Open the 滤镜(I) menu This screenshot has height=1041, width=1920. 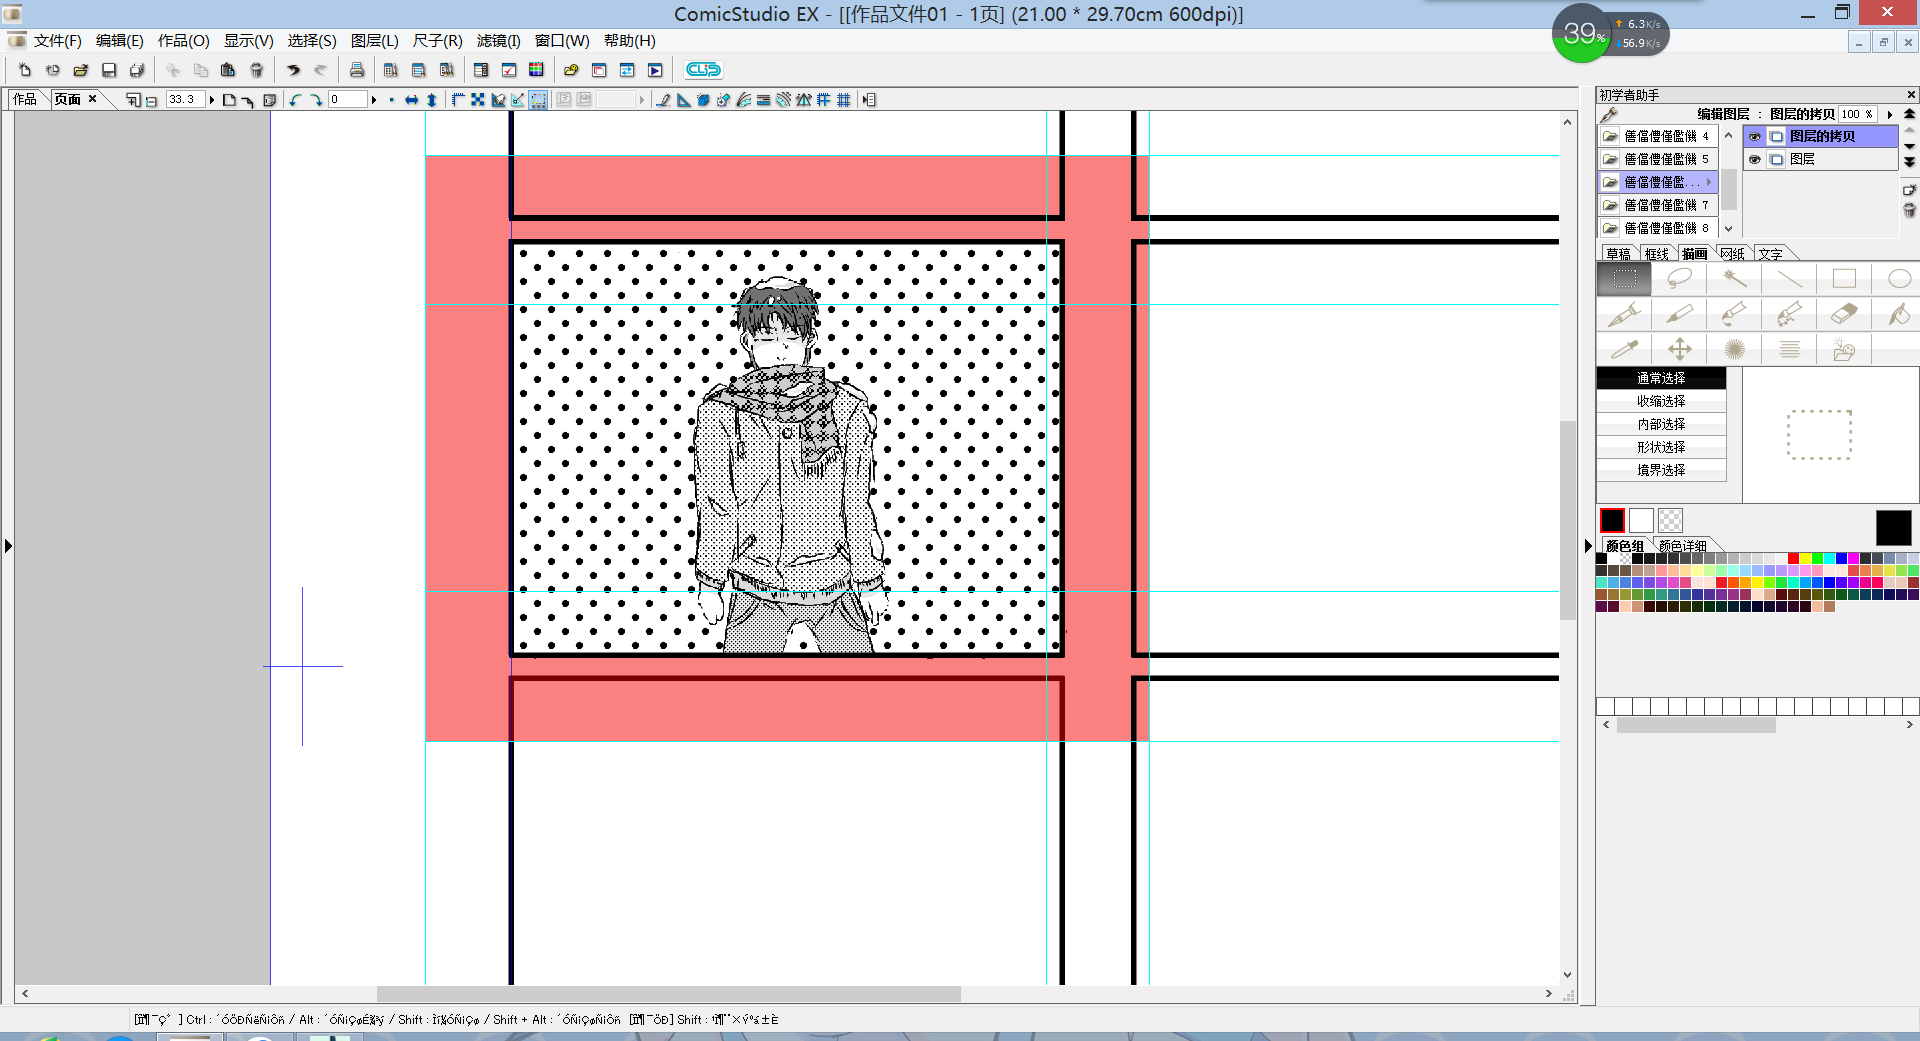point(498,41)
